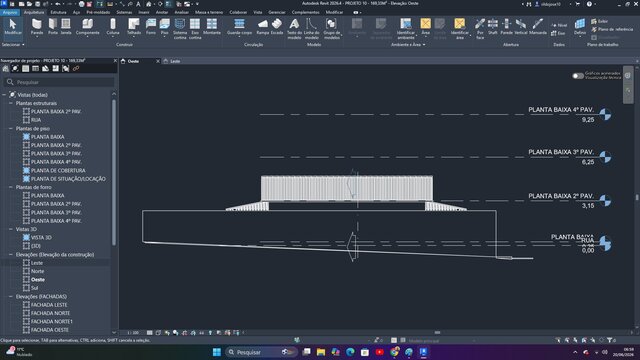The width and height of the screenshot is (640, 360).
Task: Click the Modificar arrow tool
Action: pos(13,27)
